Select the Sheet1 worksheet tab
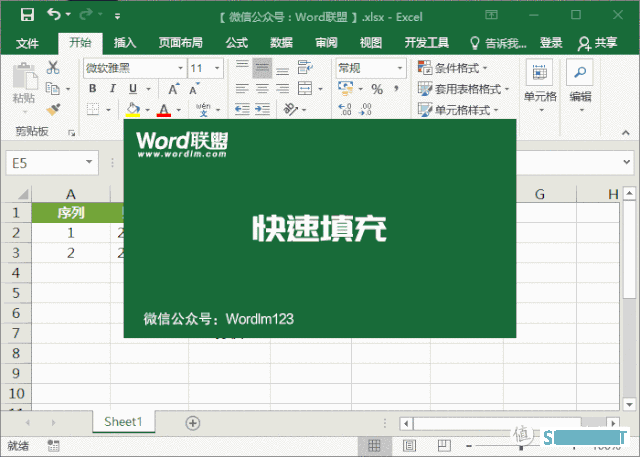The image size is (640, 457). pyautogui.click(x=124, y=423)
